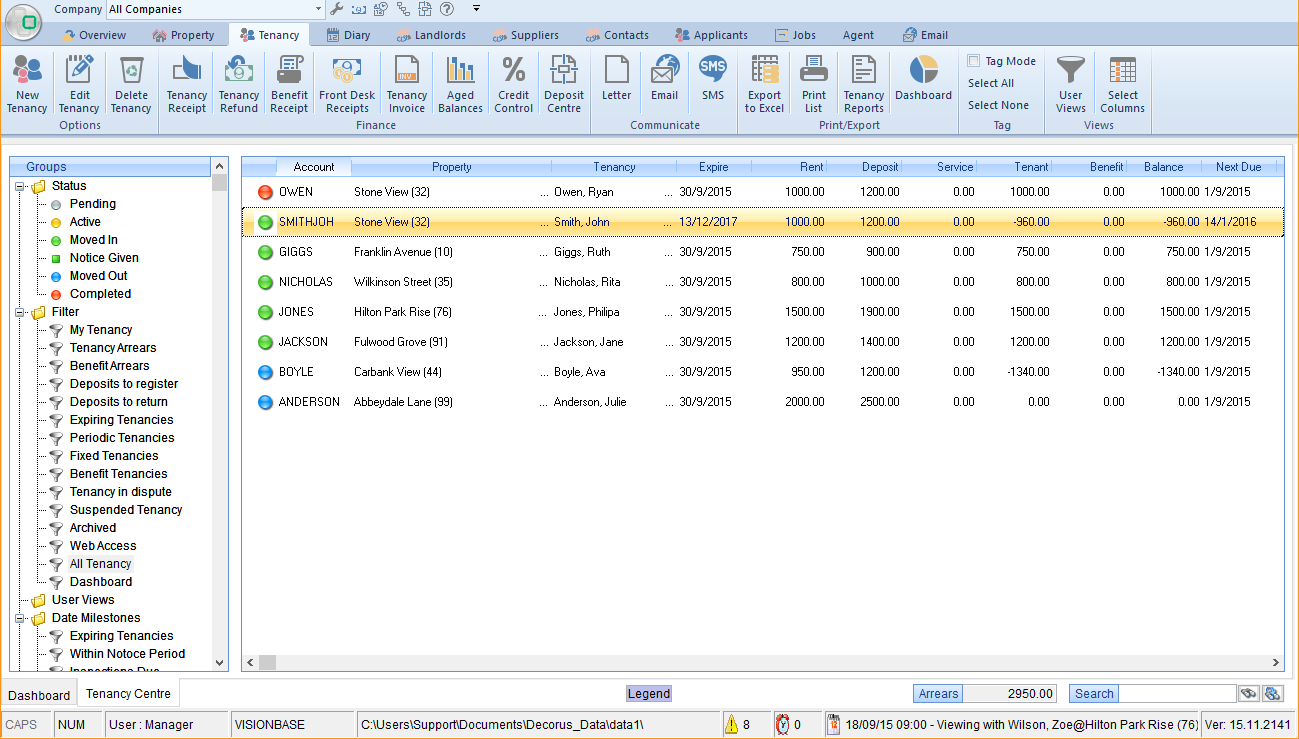Select the Tenancy Arrears filter

click(113, 348)
